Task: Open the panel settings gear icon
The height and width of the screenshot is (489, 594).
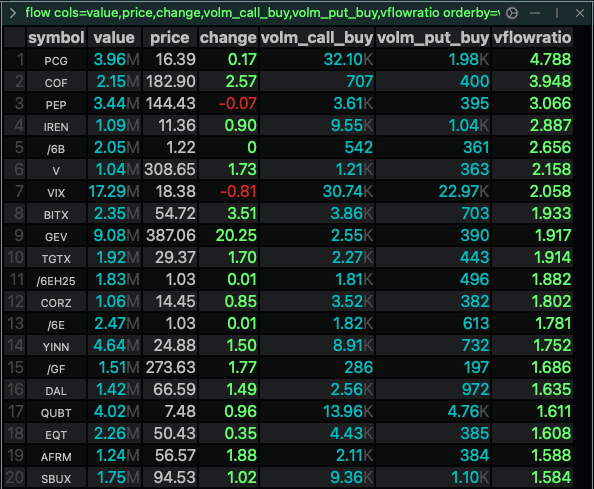Action: tap(512, 13)
